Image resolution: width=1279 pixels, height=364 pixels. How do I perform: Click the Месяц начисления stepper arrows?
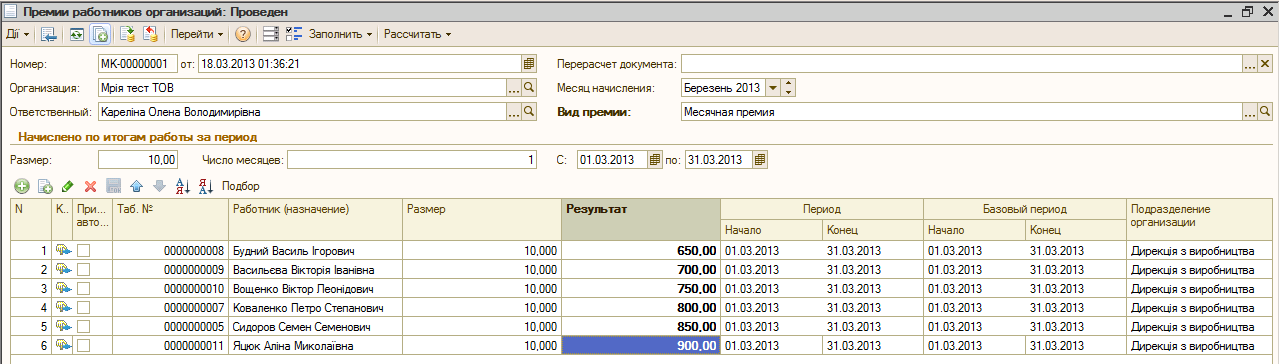788,88
